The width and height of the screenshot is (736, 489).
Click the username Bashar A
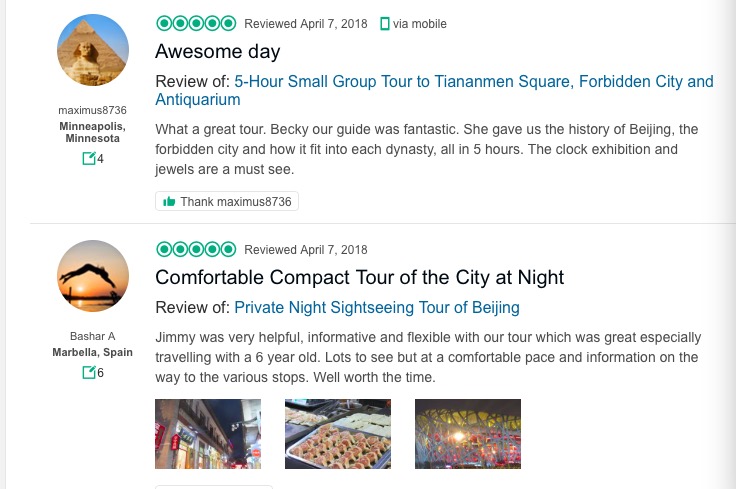[x=93, y=336]
